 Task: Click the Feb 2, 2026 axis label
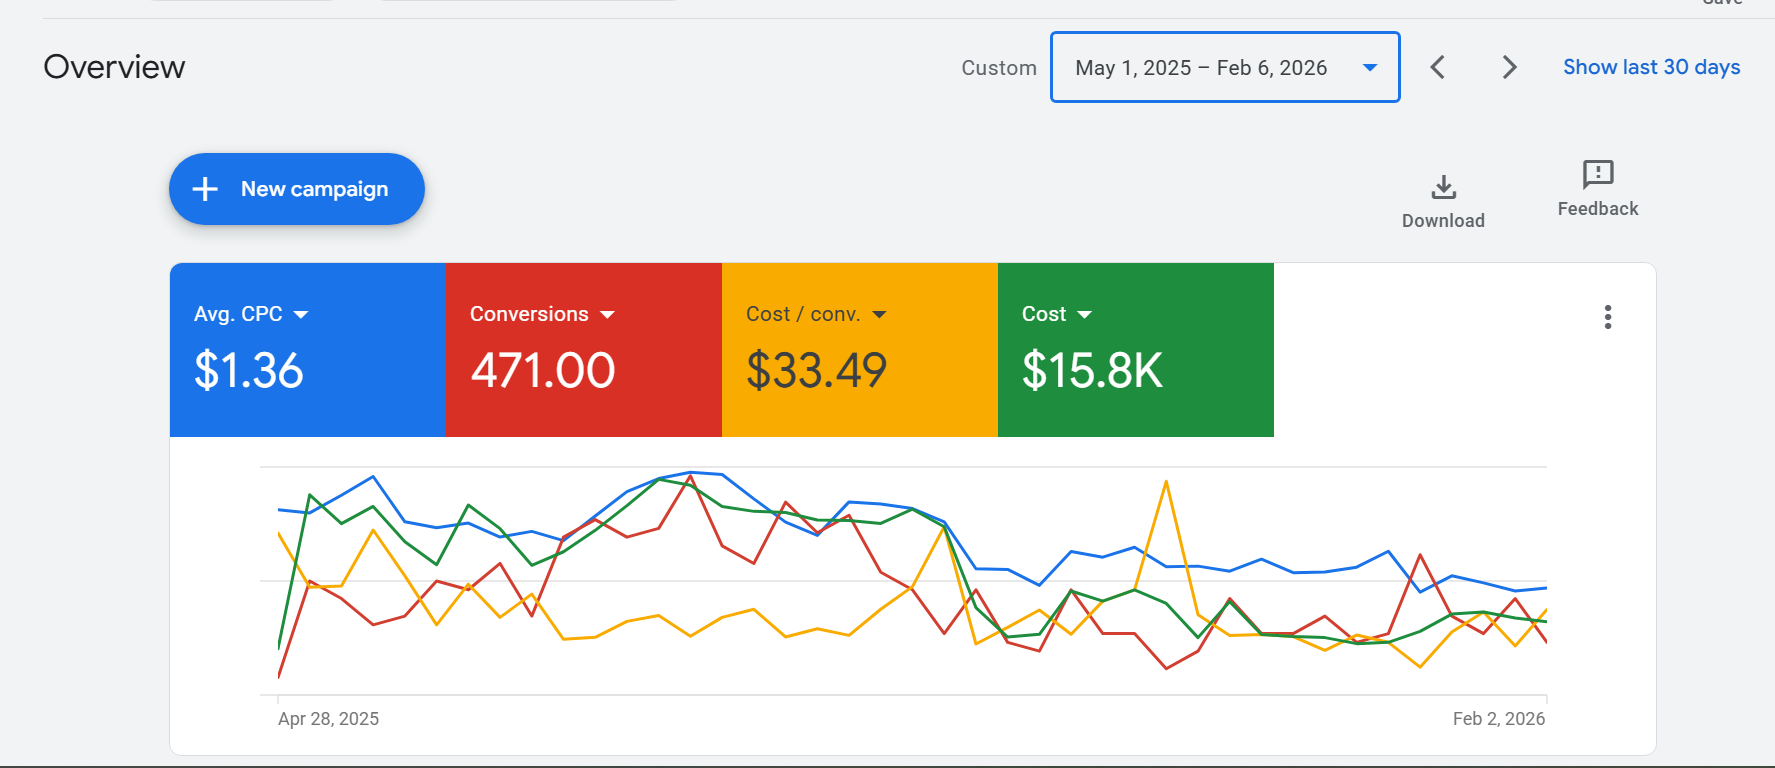(x=1498, y=719)
